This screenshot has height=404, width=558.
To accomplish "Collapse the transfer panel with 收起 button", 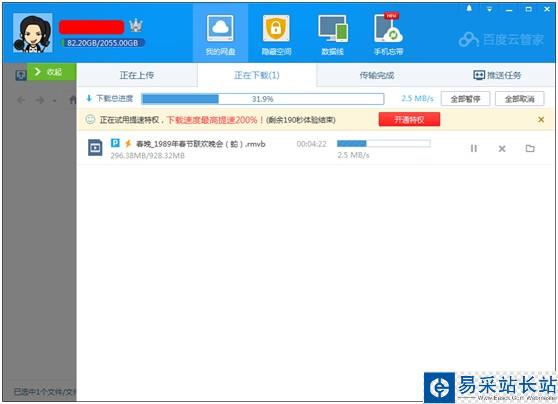I will pos(52,72).
